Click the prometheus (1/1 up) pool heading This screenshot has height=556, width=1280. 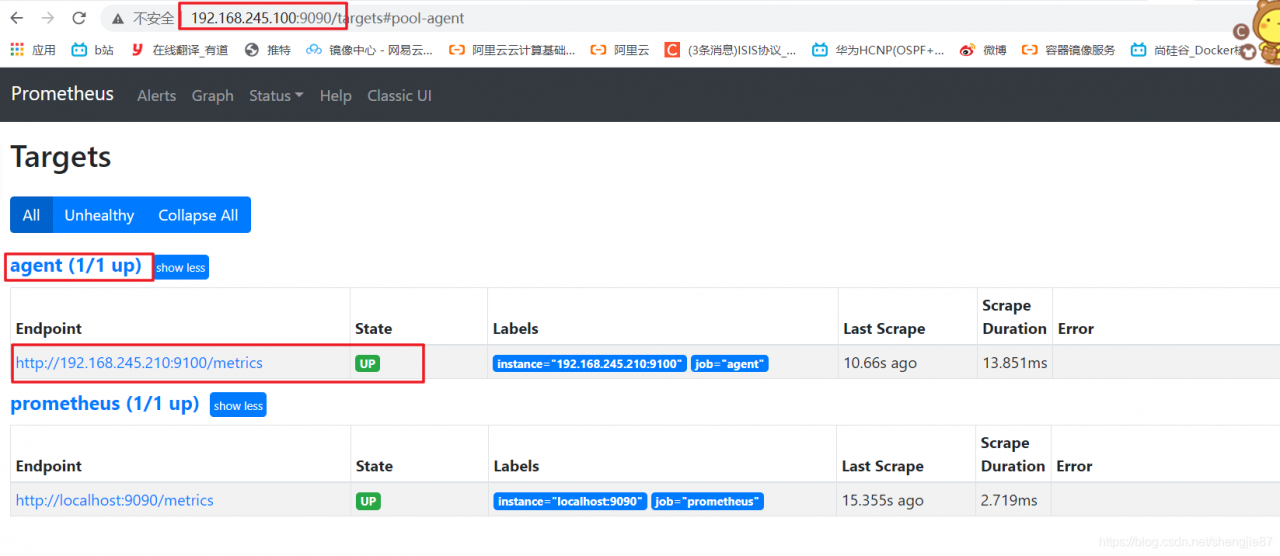pyautogui.click(x=105, y=404)
